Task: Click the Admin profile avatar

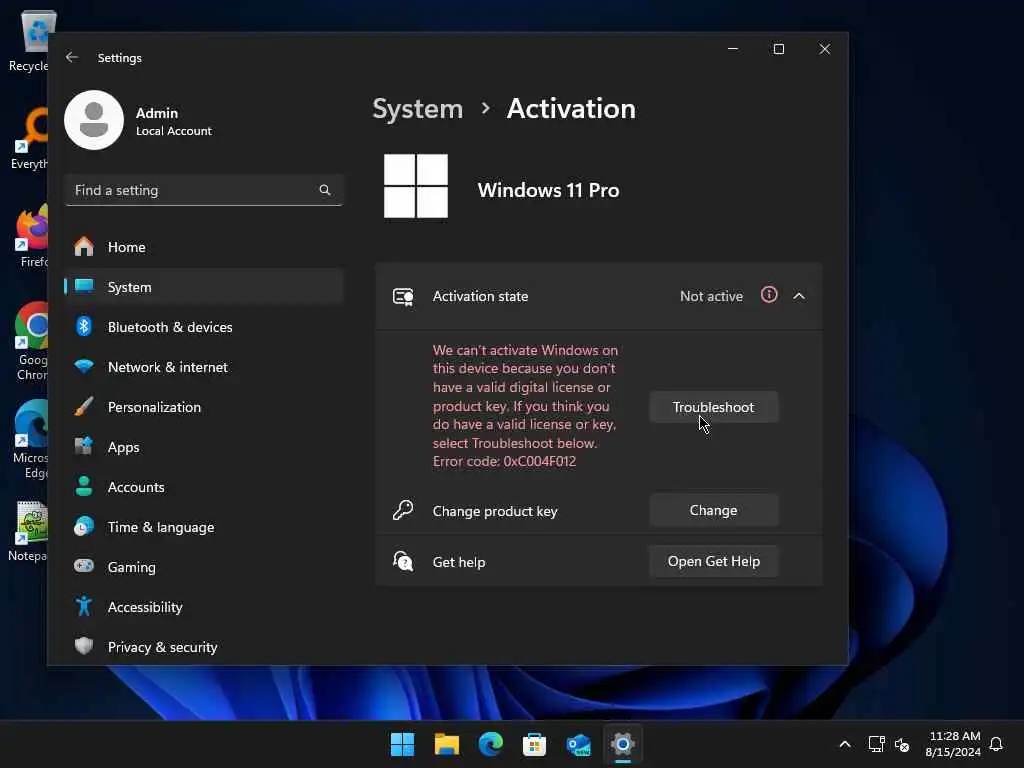Action: [x=94, y=120]
